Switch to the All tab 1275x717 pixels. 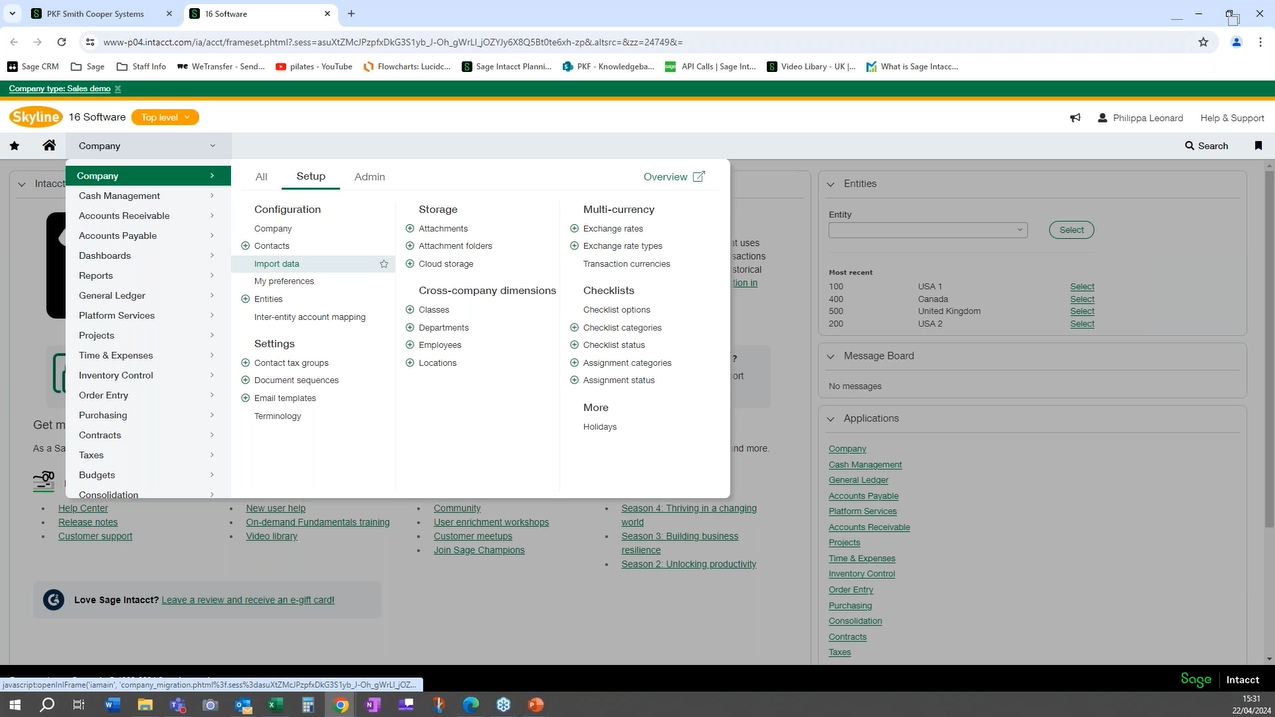(x=261, y=177)
